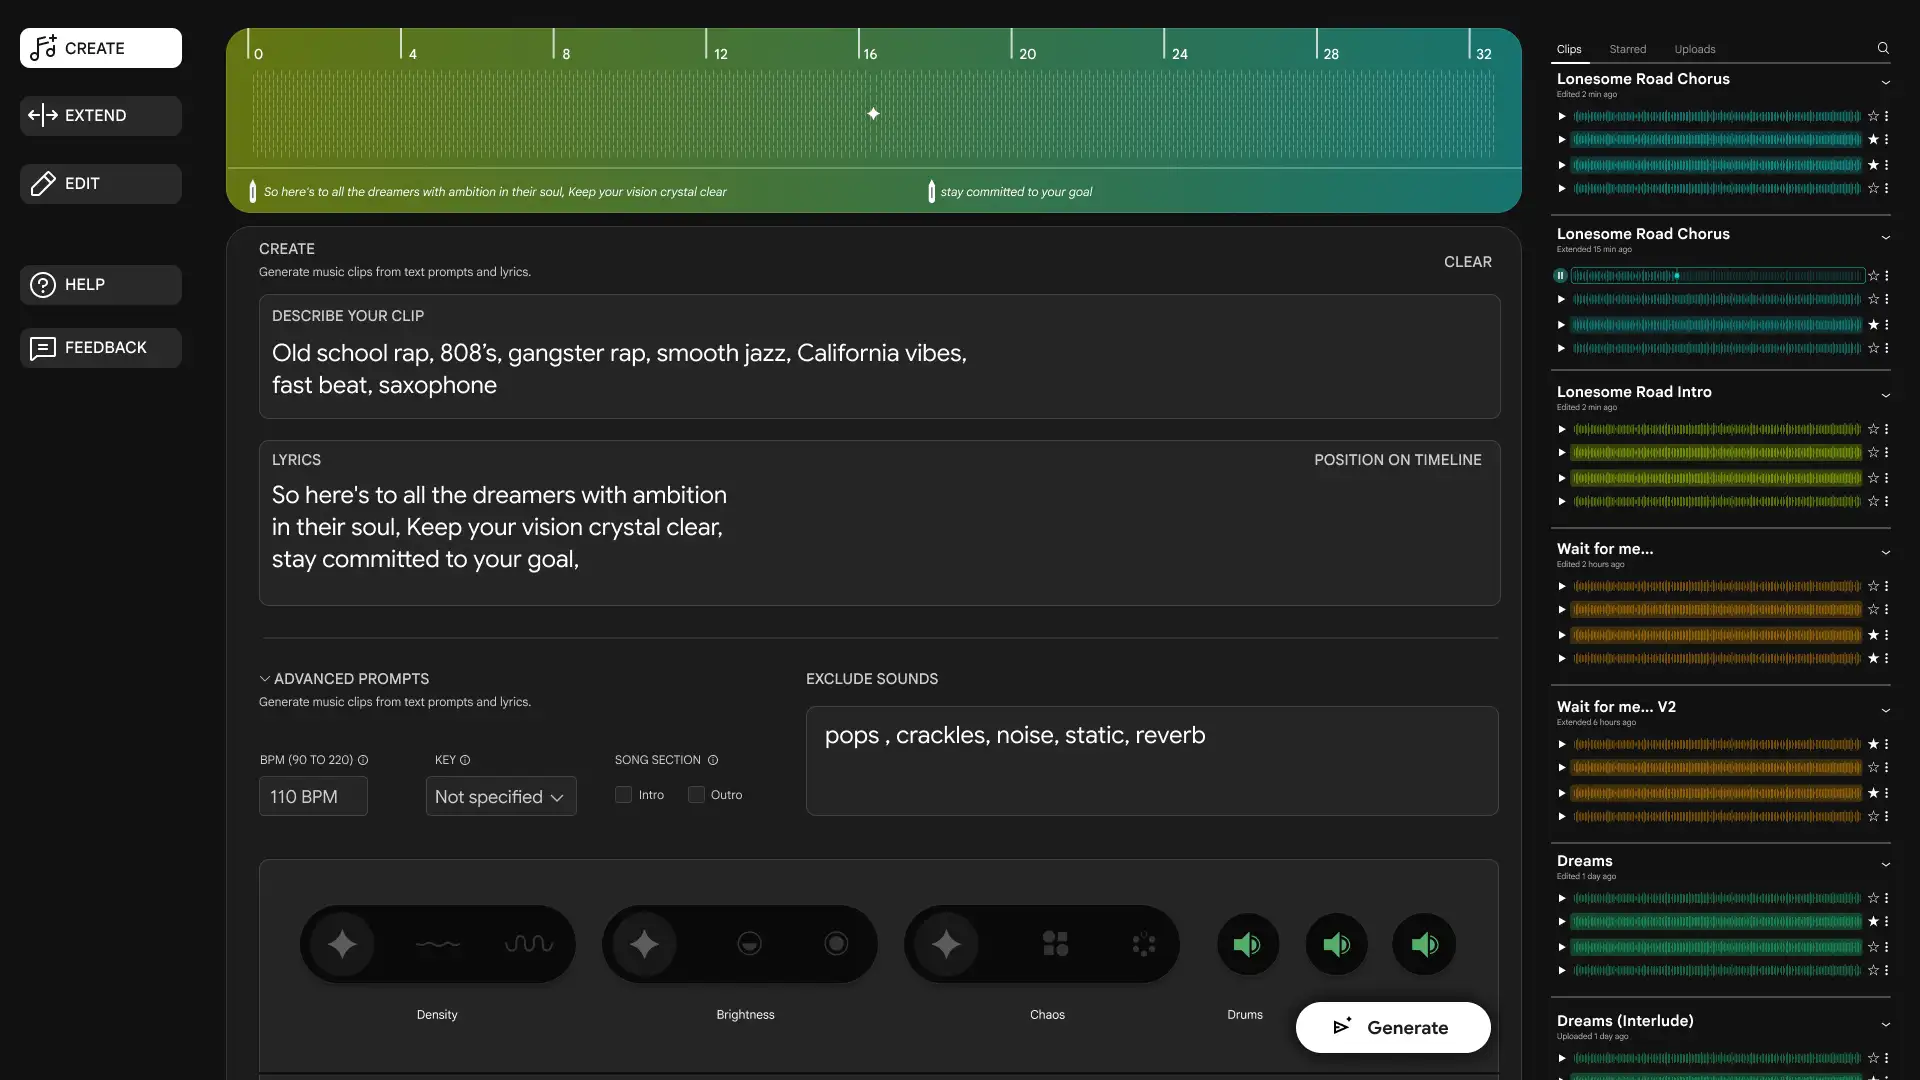1920x1080 pixels.
Task: Play the first clip under Dreams (Interlude)
Action: 1561,1059
